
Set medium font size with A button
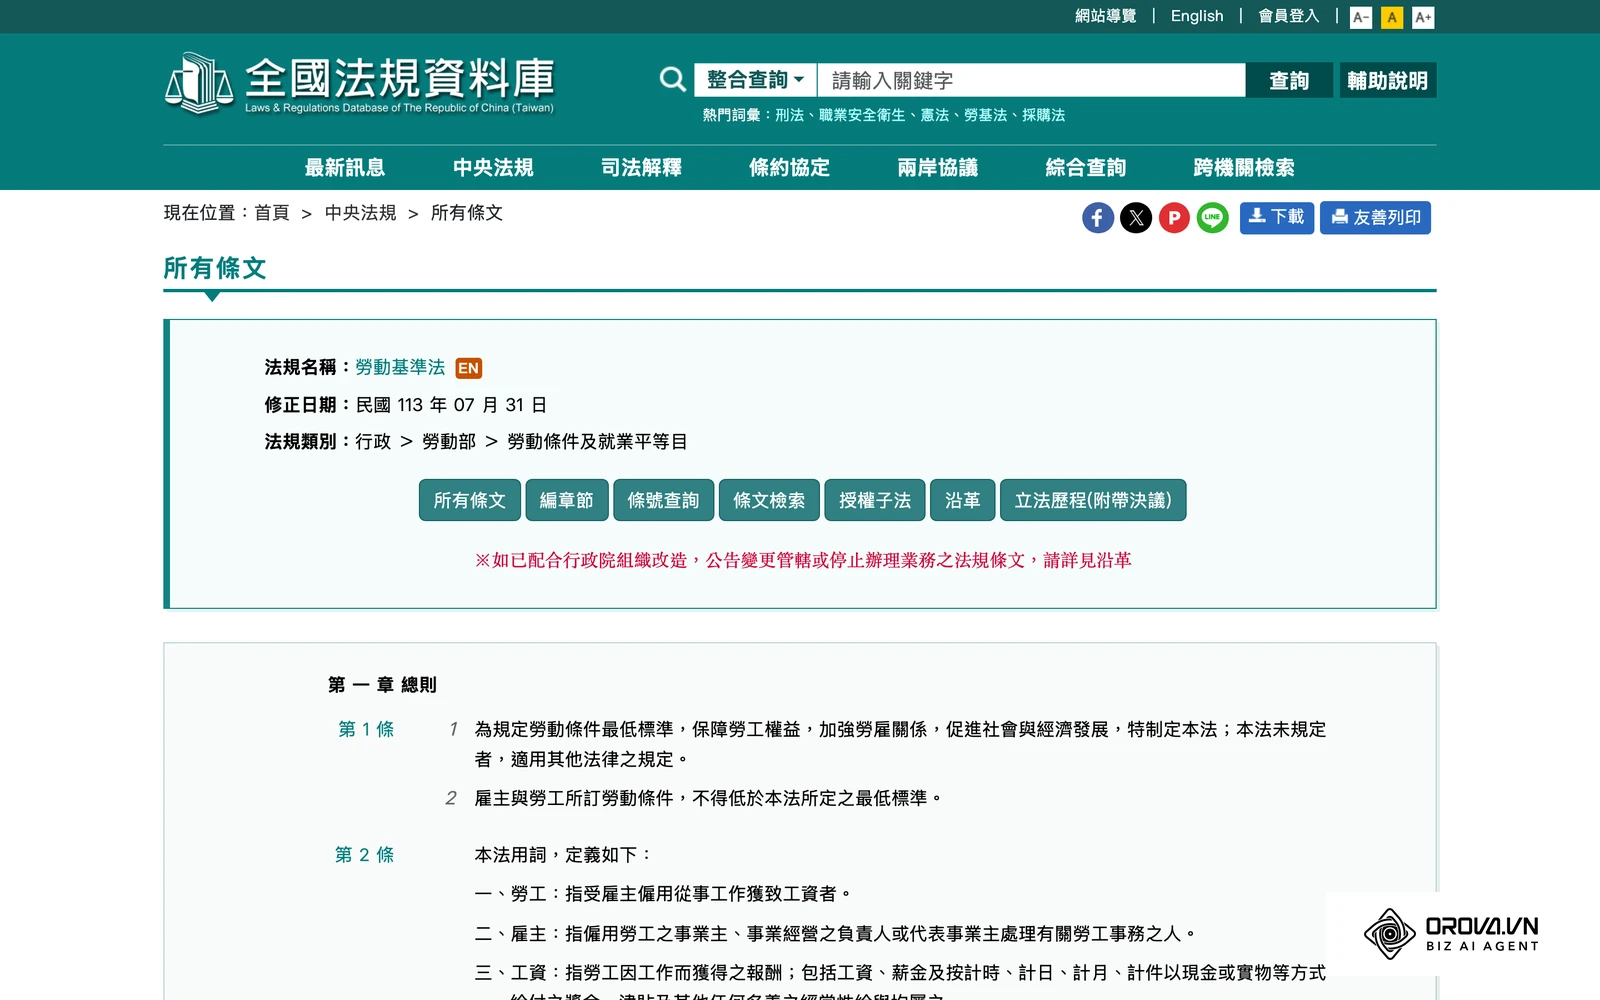click(x=1391, y=17)
